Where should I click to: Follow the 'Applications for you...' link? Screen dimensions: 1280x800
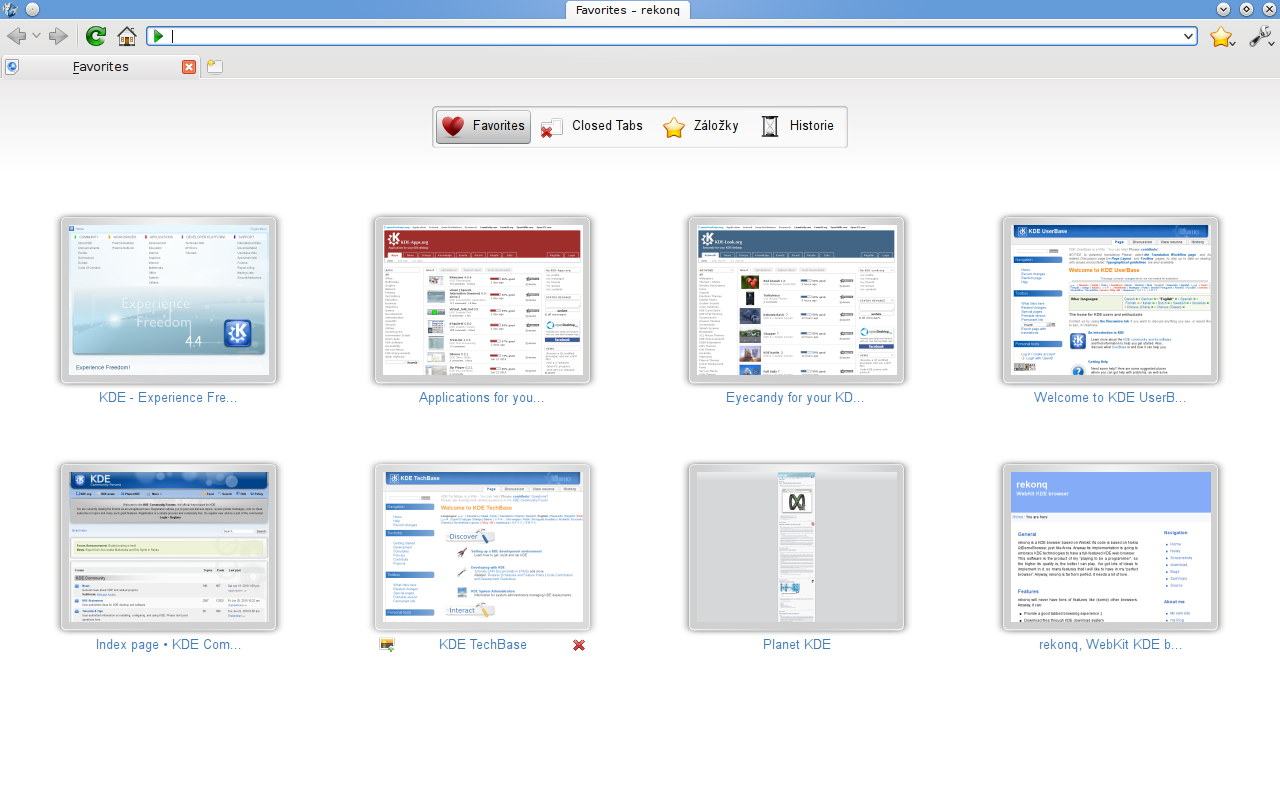(x=482, y=398)
